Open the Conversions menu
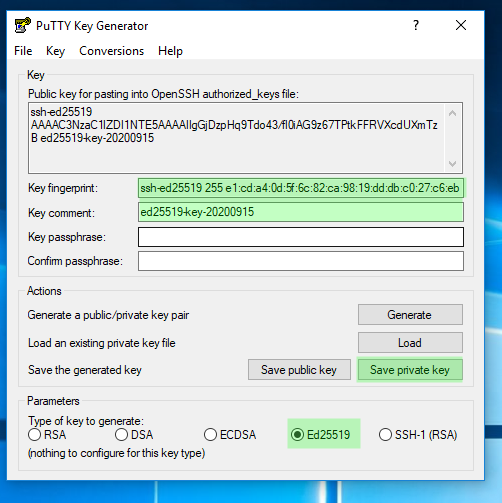This screenshot has height=503, width=502. tap(112, 51)
